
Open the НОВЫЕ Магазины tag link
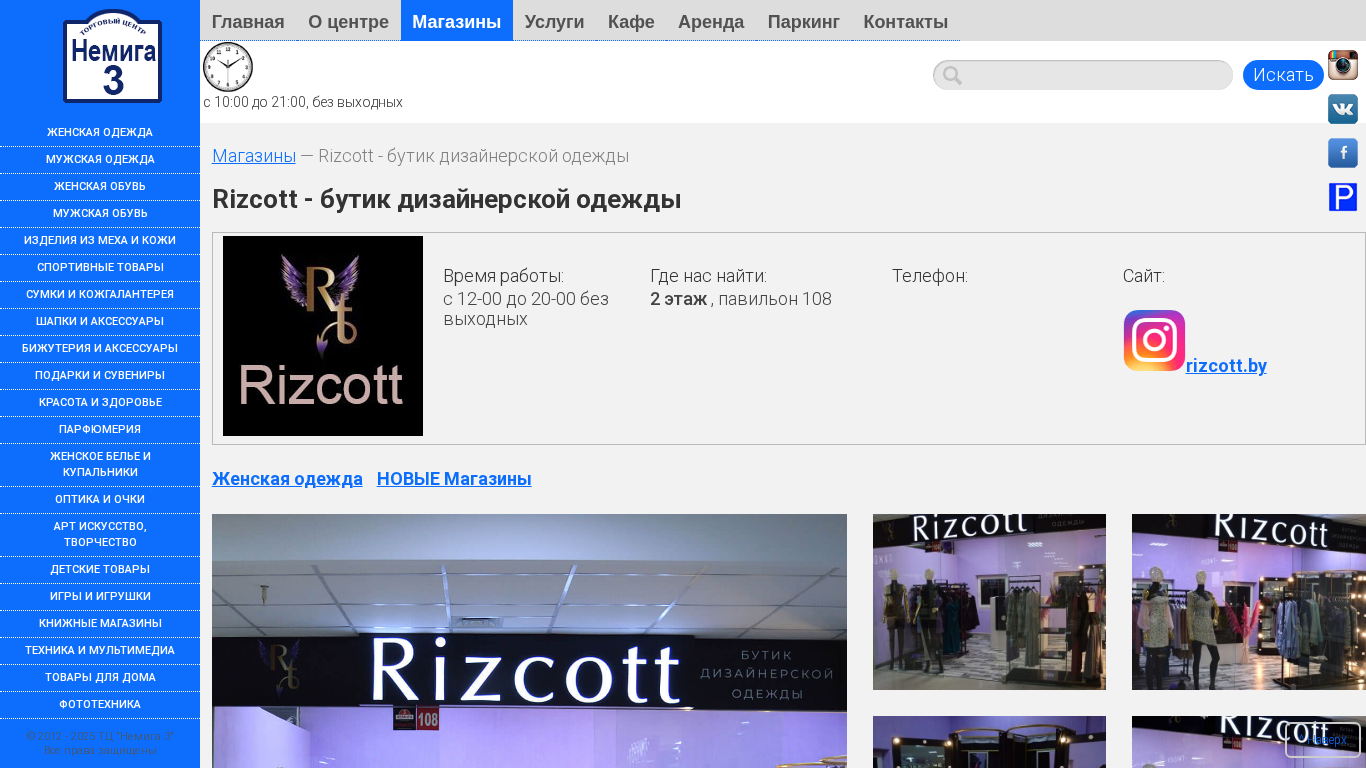click(x=454, y=479)
